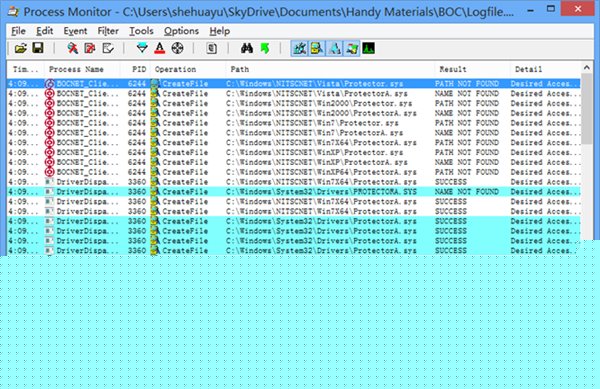Toggle Show Process and Thread Activity icon

click(x=352, y=49)
